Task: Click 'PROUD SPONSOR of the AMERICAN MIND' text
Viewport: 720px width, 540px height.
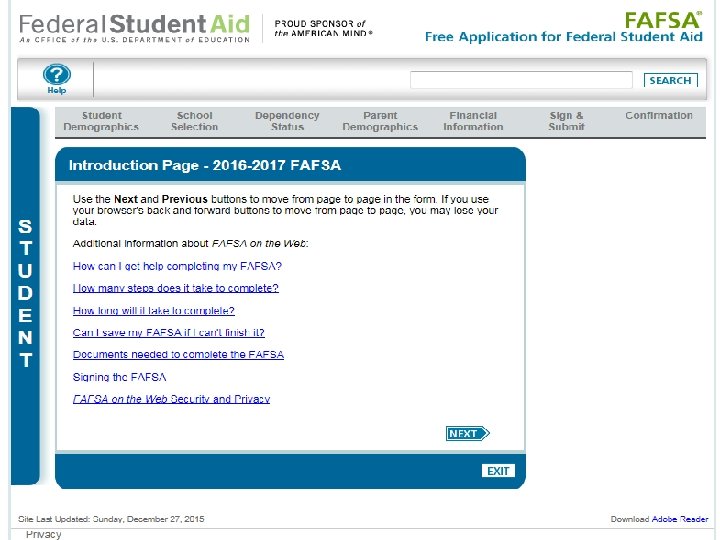Action: 323,28
